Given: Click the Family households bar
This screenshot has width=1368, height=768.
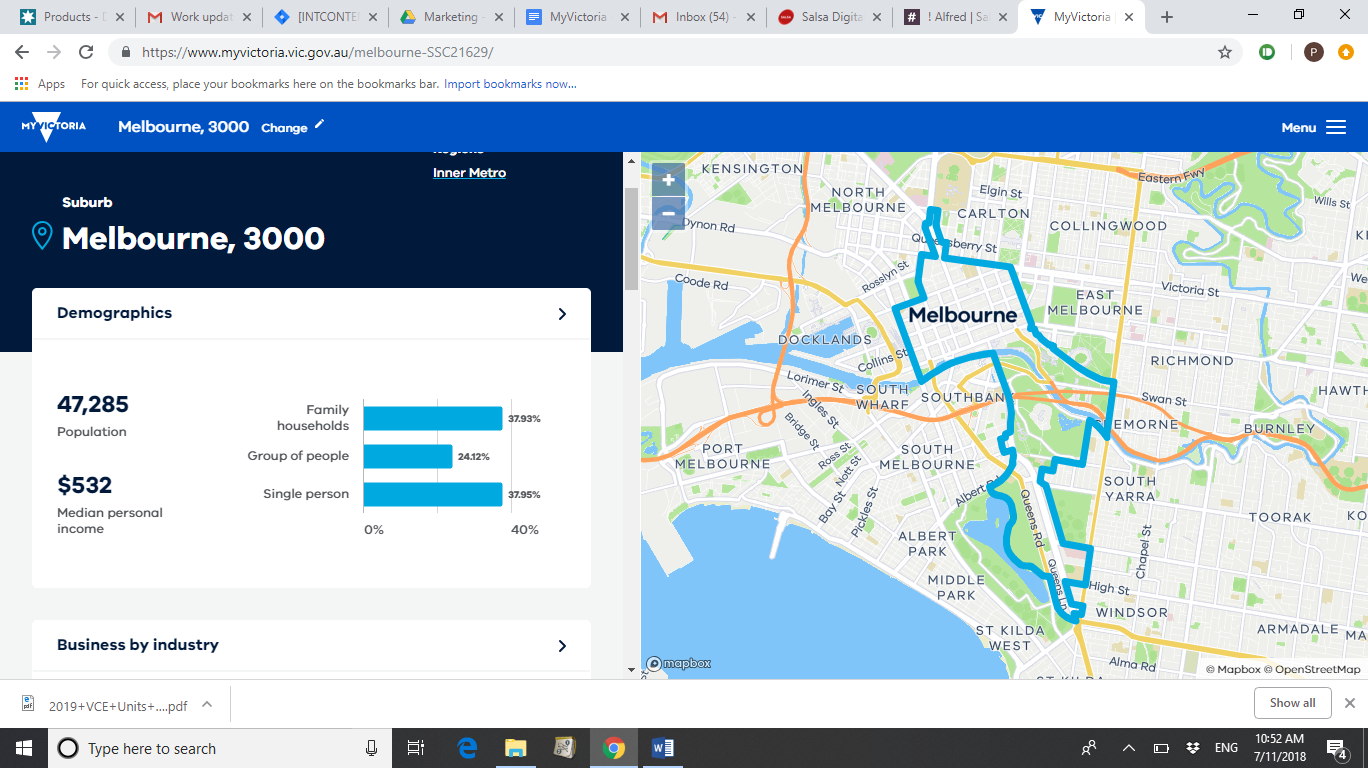Looking at the screenshot, I should coord(433,418).
